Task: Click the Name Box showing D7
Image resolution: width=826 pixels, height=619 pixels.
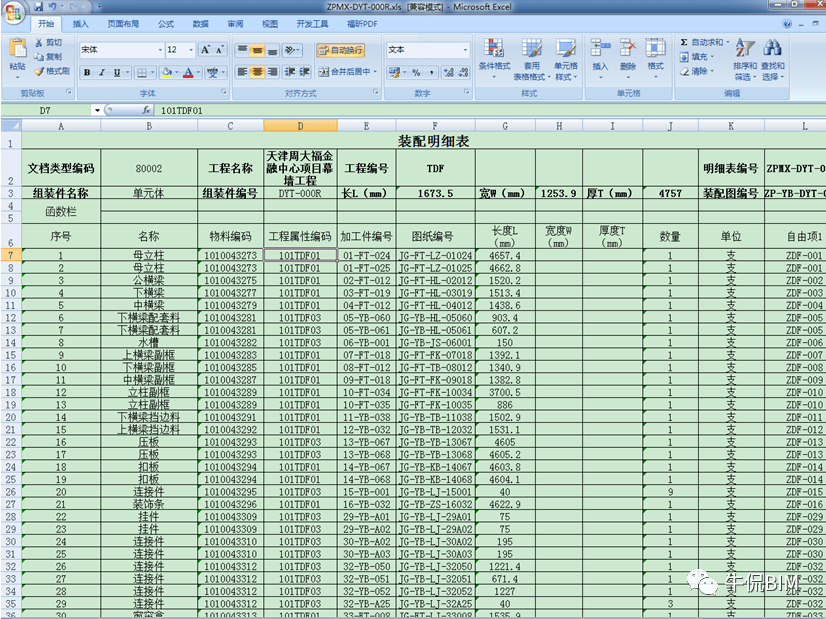Action: click(46, 110)
